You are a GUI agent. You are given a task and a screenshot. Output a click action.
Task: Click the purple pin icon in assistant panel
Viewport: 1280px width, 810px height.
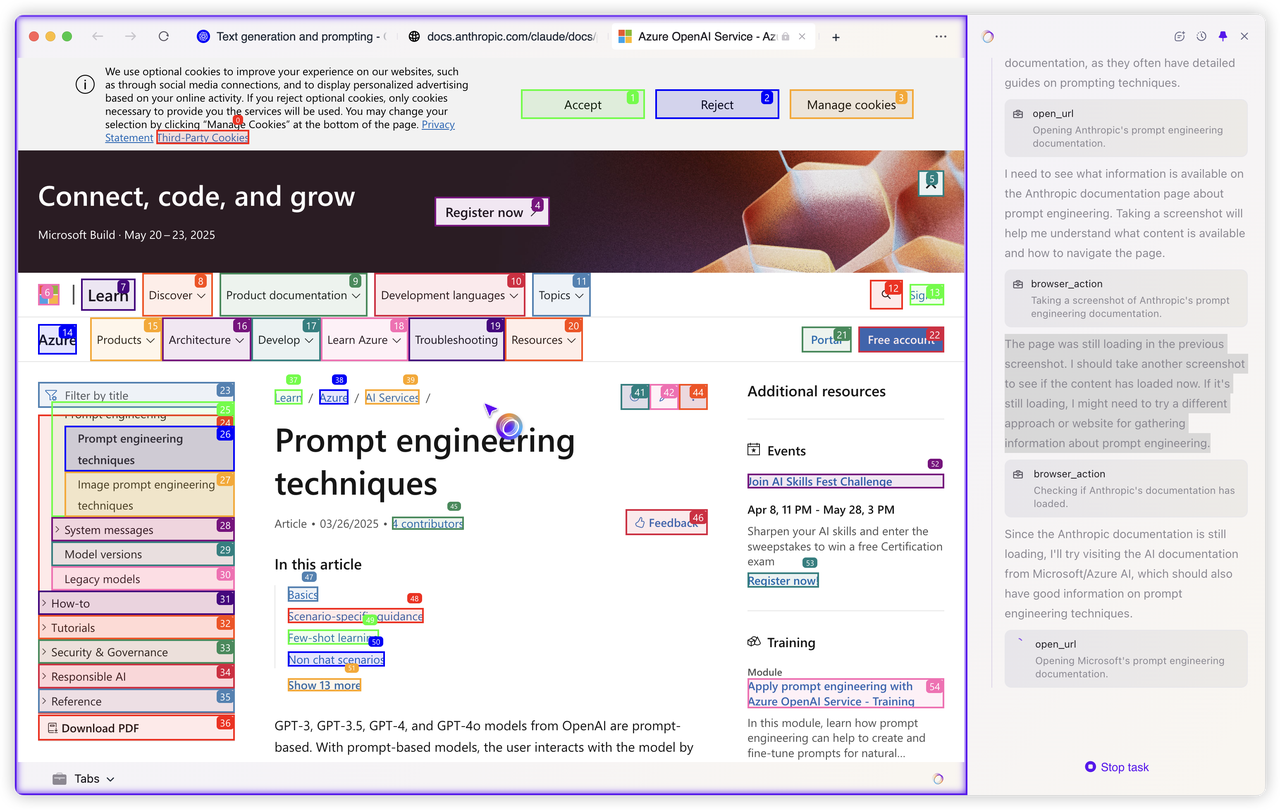pyautogui.click(x=1222, y=36)
